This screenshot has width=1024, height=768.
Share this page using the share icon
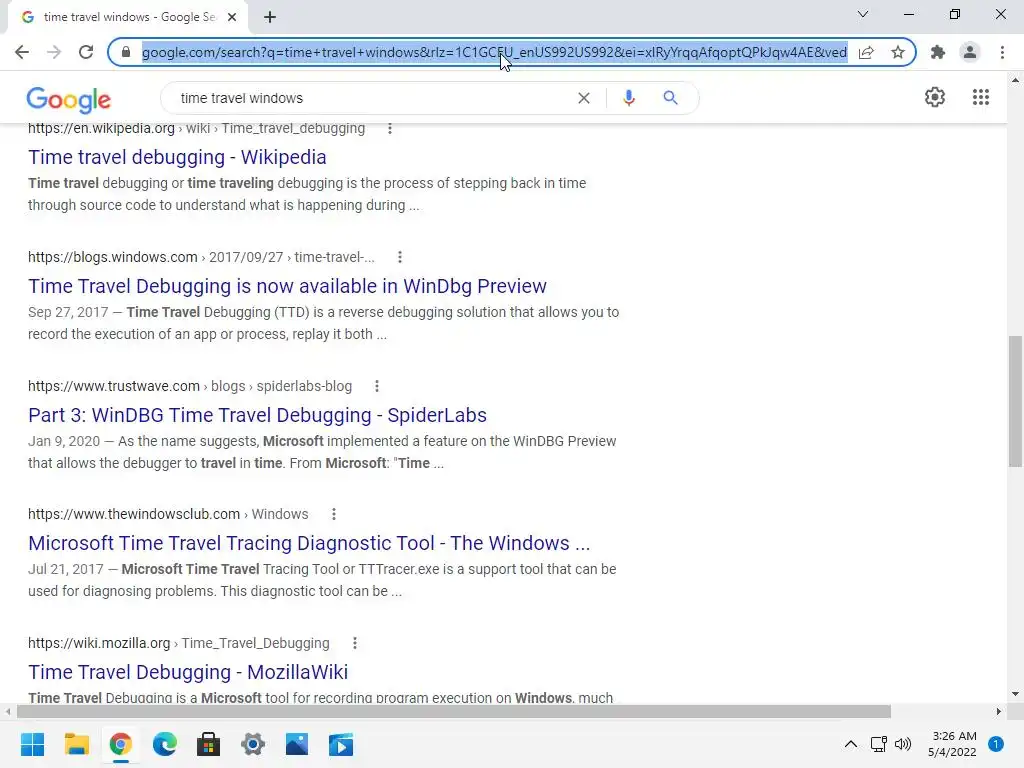866,52
